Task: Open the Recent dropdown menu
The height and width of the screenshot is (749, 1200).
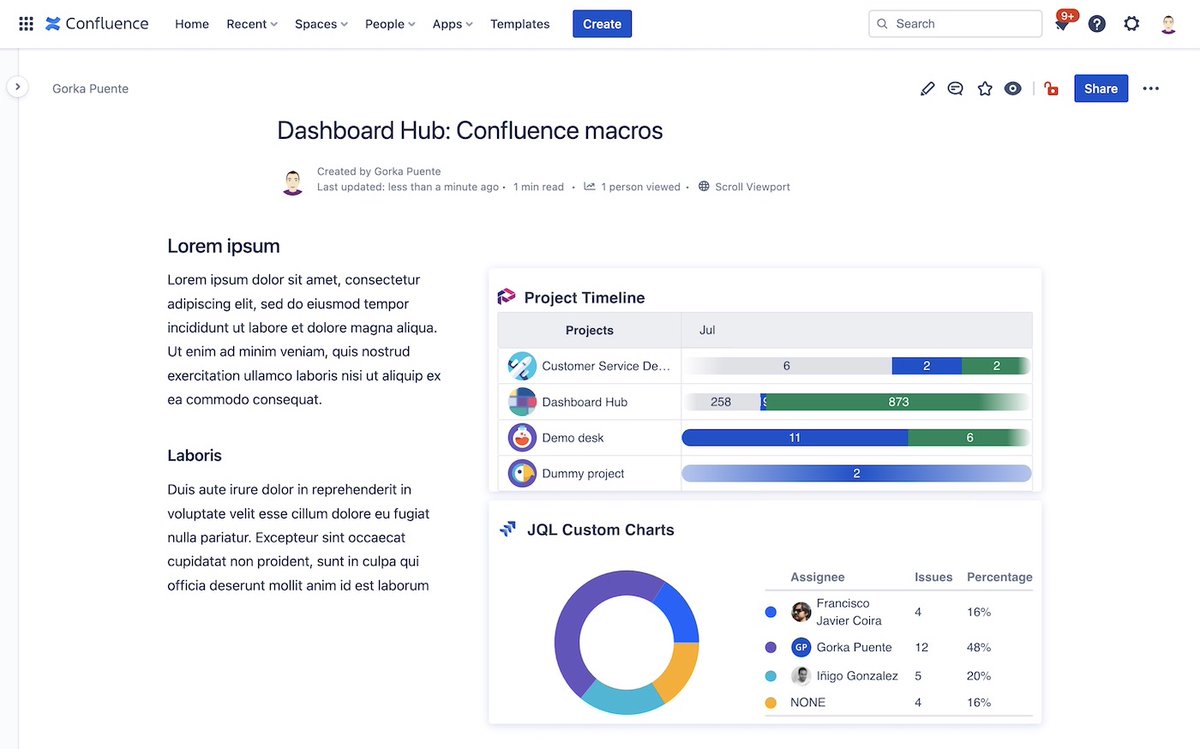Action: [x=252, y=24]
